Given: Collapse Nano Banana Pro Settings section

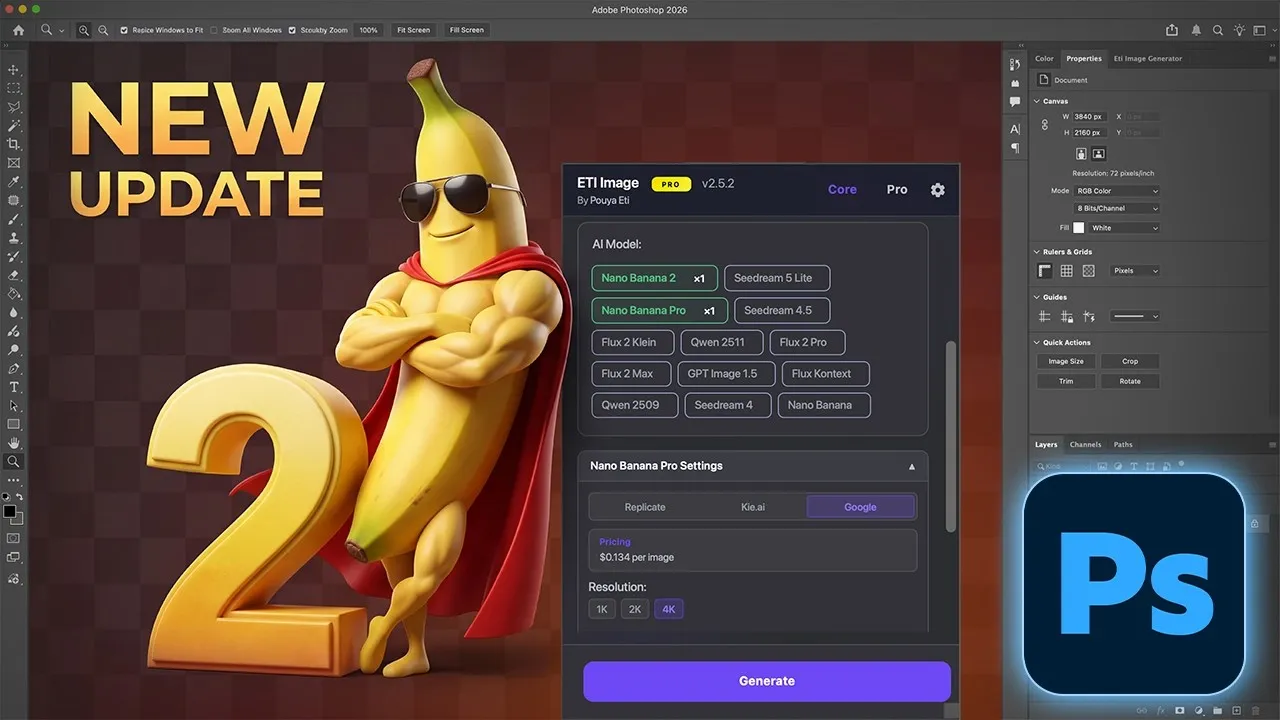Looking at the screenshot, I should pyautogui.click(x=911, y=466).
